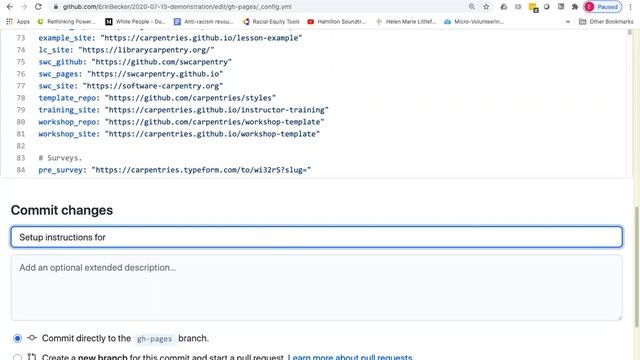Expand the hidden bookmarks overflow chevron
Screen dimensions: 640x360
coord(568,22)
